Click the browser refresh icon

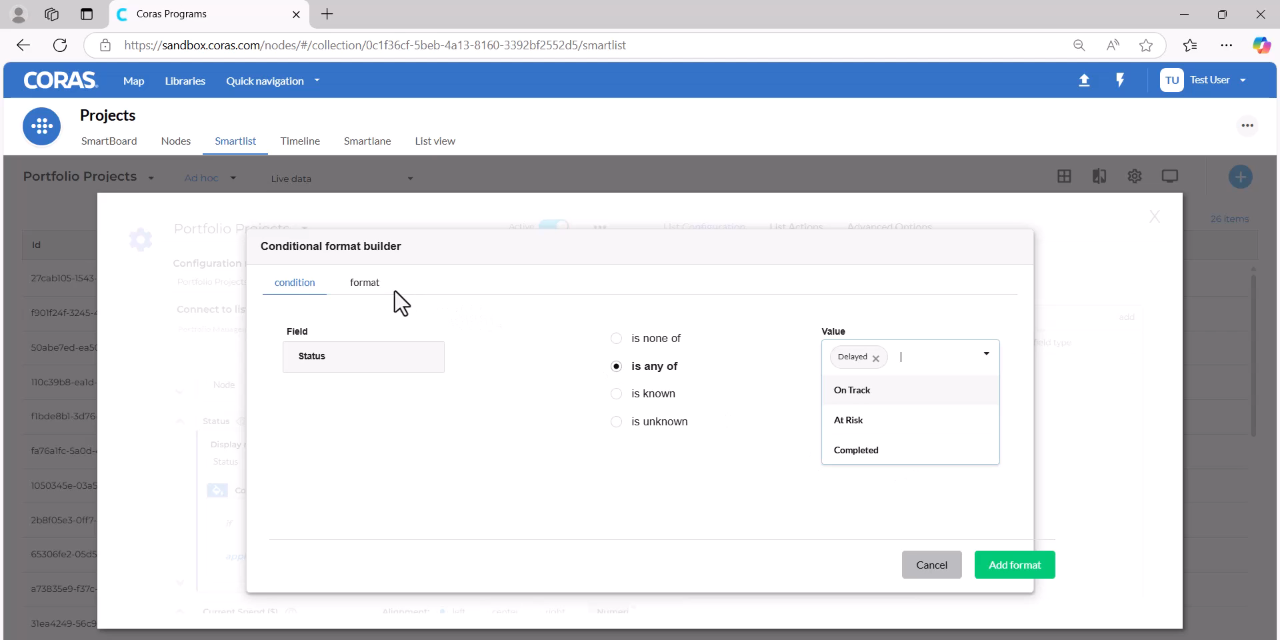[60, 45]
